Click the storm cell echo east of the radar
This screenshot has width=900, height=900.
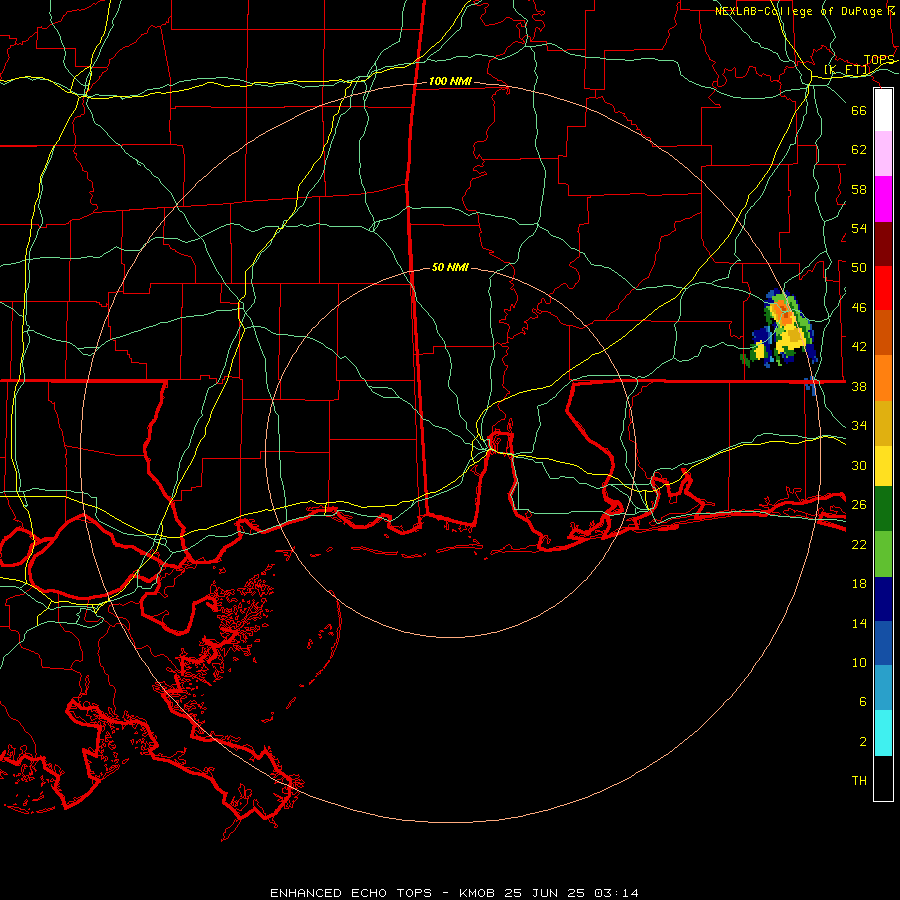coord(781,330)
